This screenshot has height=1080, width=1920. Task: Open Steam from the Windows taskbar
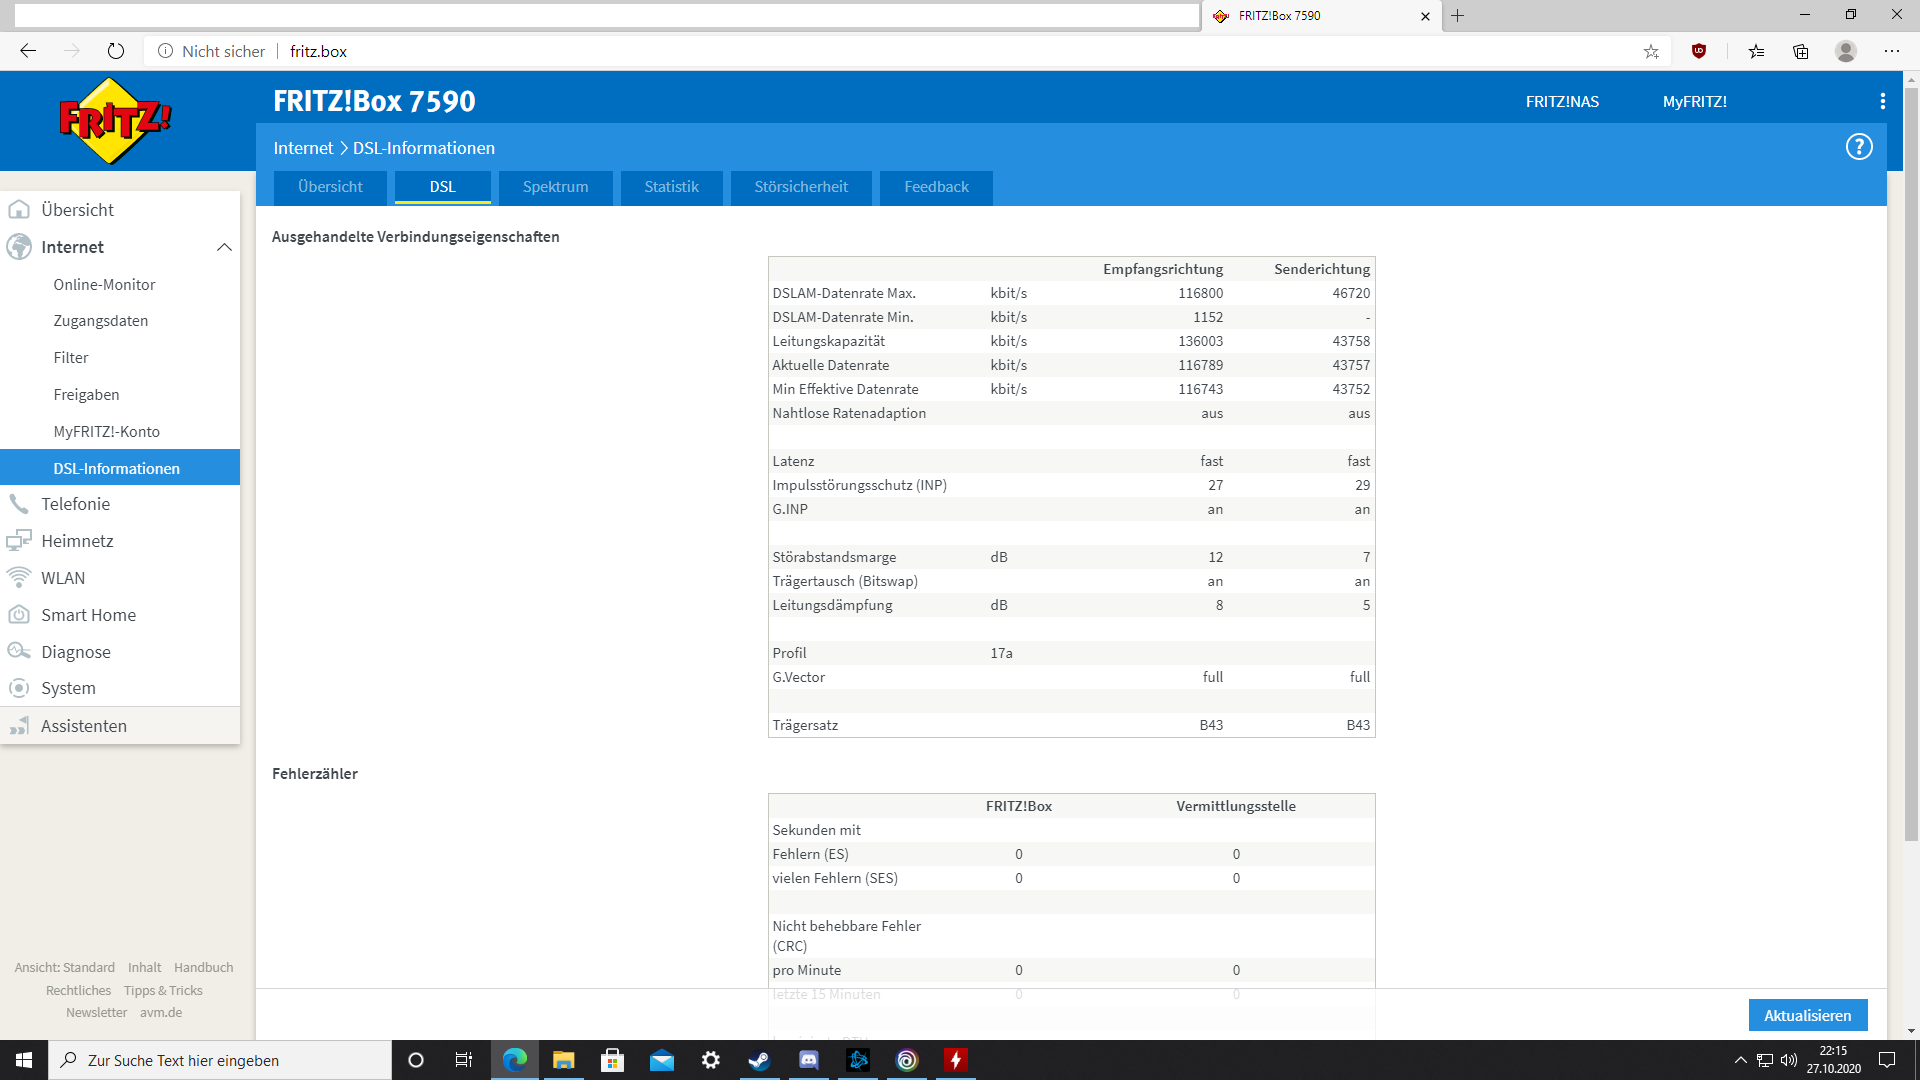point(759,1060)
